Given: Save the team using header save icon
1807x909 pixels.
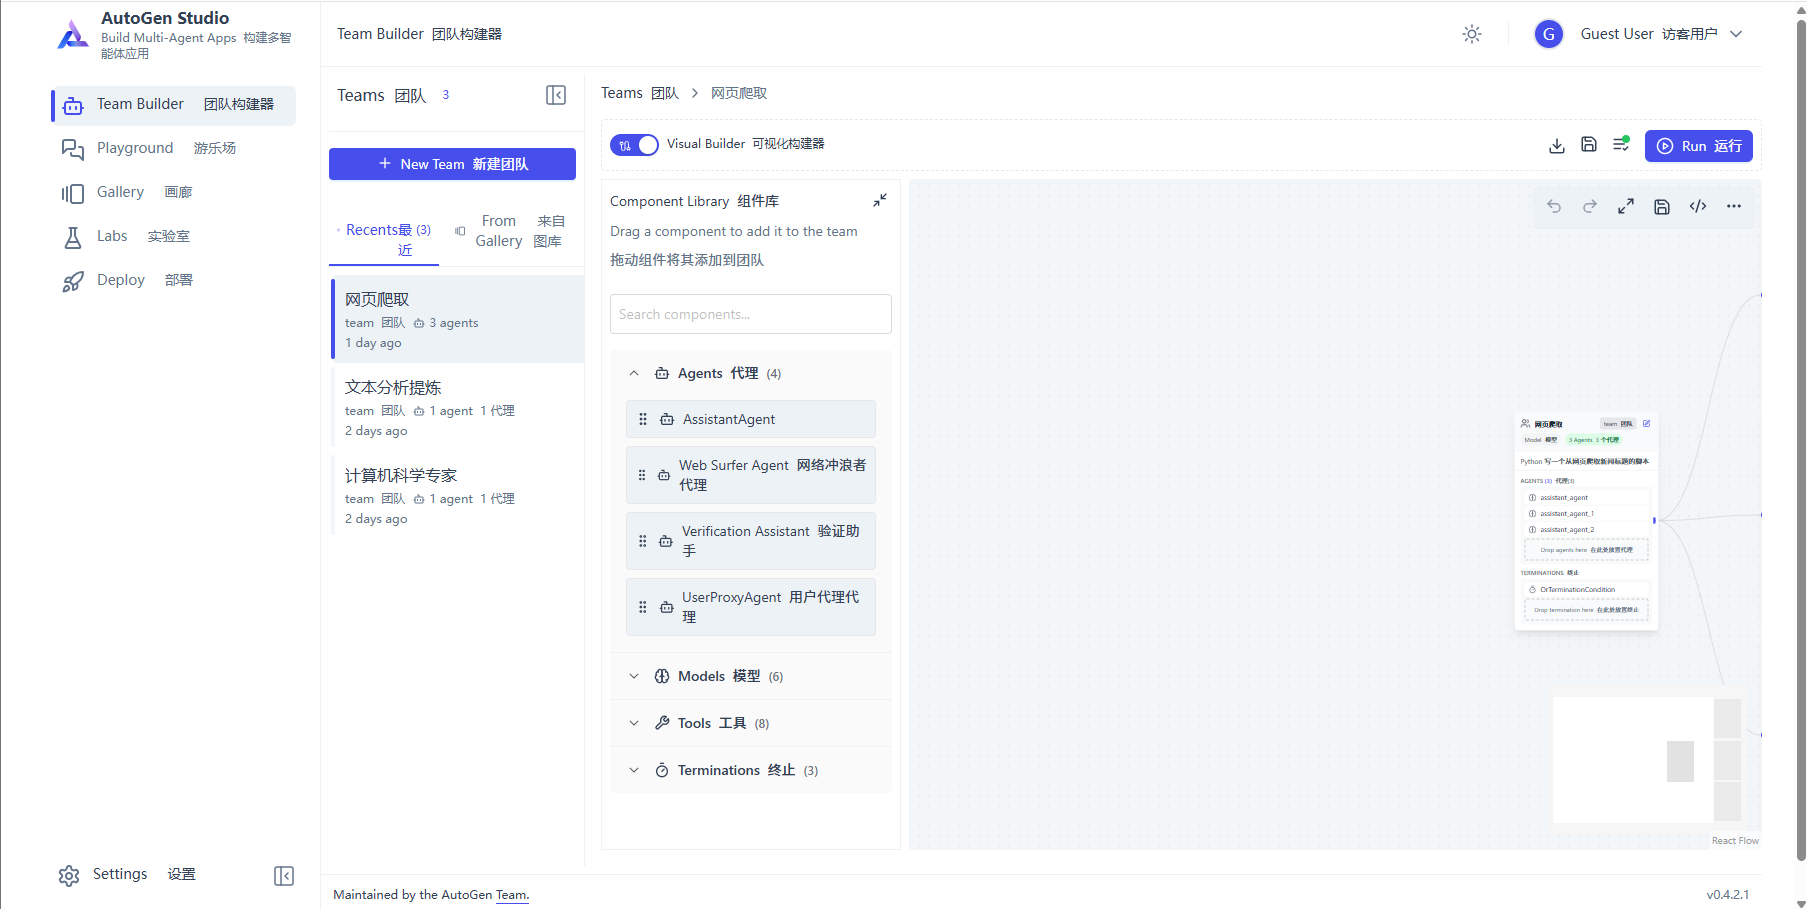Looking at the screenshot, I should (1589, 145).
